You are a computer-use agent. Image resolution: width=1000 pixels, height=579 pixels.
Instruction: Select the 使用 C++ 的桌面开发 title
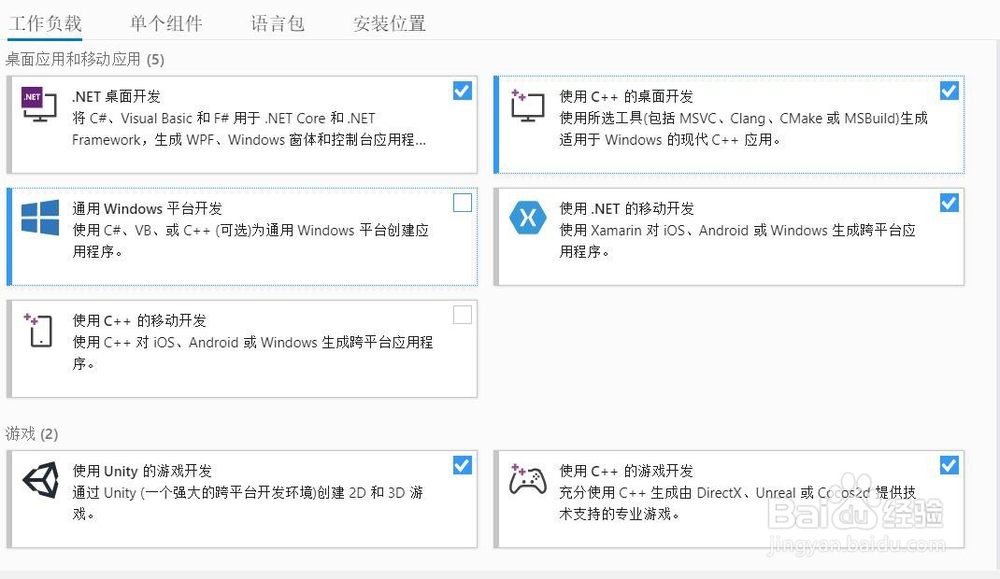[626, 97]
